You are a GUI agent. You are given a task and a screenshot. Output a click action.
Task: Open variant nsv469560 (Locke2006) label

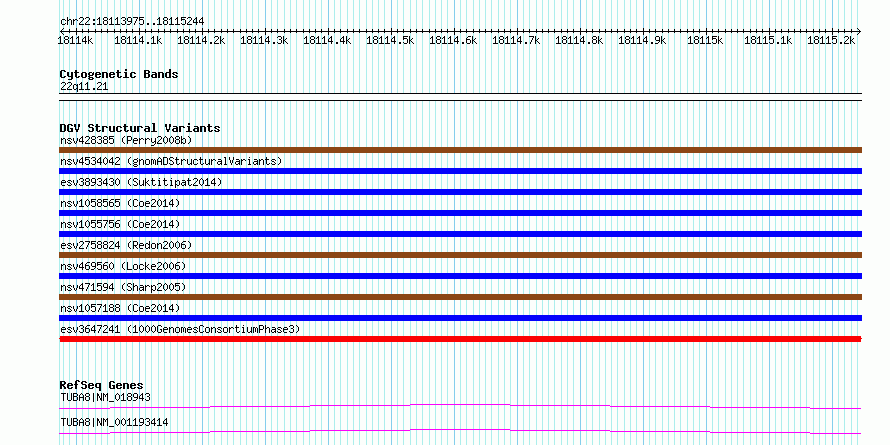coord(123,266)
